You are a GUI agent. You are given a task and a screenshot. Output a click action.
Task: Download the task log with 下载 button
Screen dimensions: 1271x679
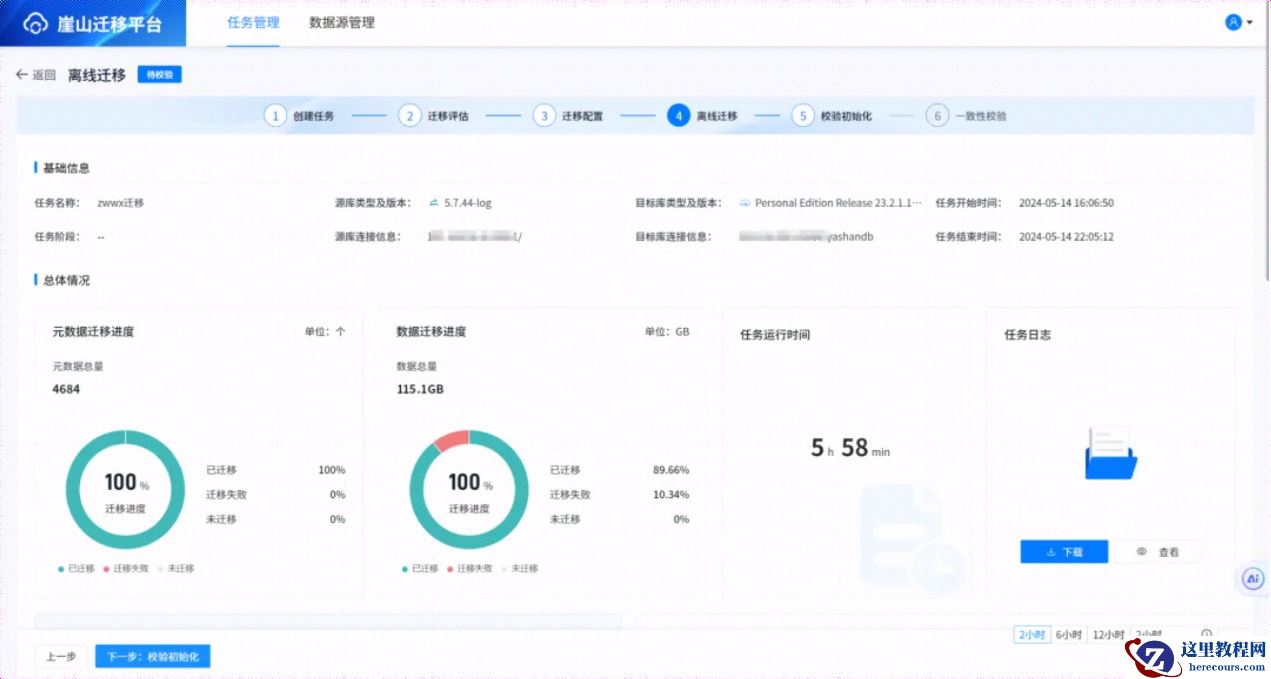(1064, 552)
